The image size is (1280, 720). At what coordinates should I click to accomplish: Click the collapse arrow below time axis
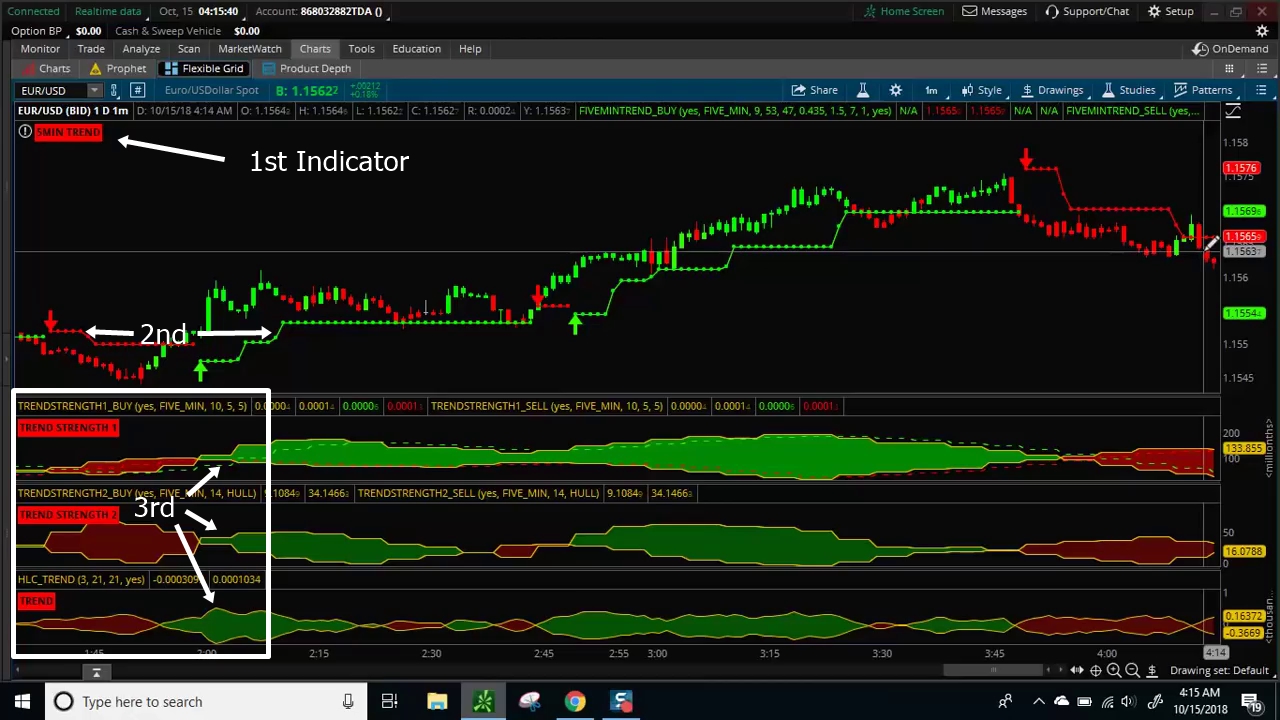coord(96,673)
